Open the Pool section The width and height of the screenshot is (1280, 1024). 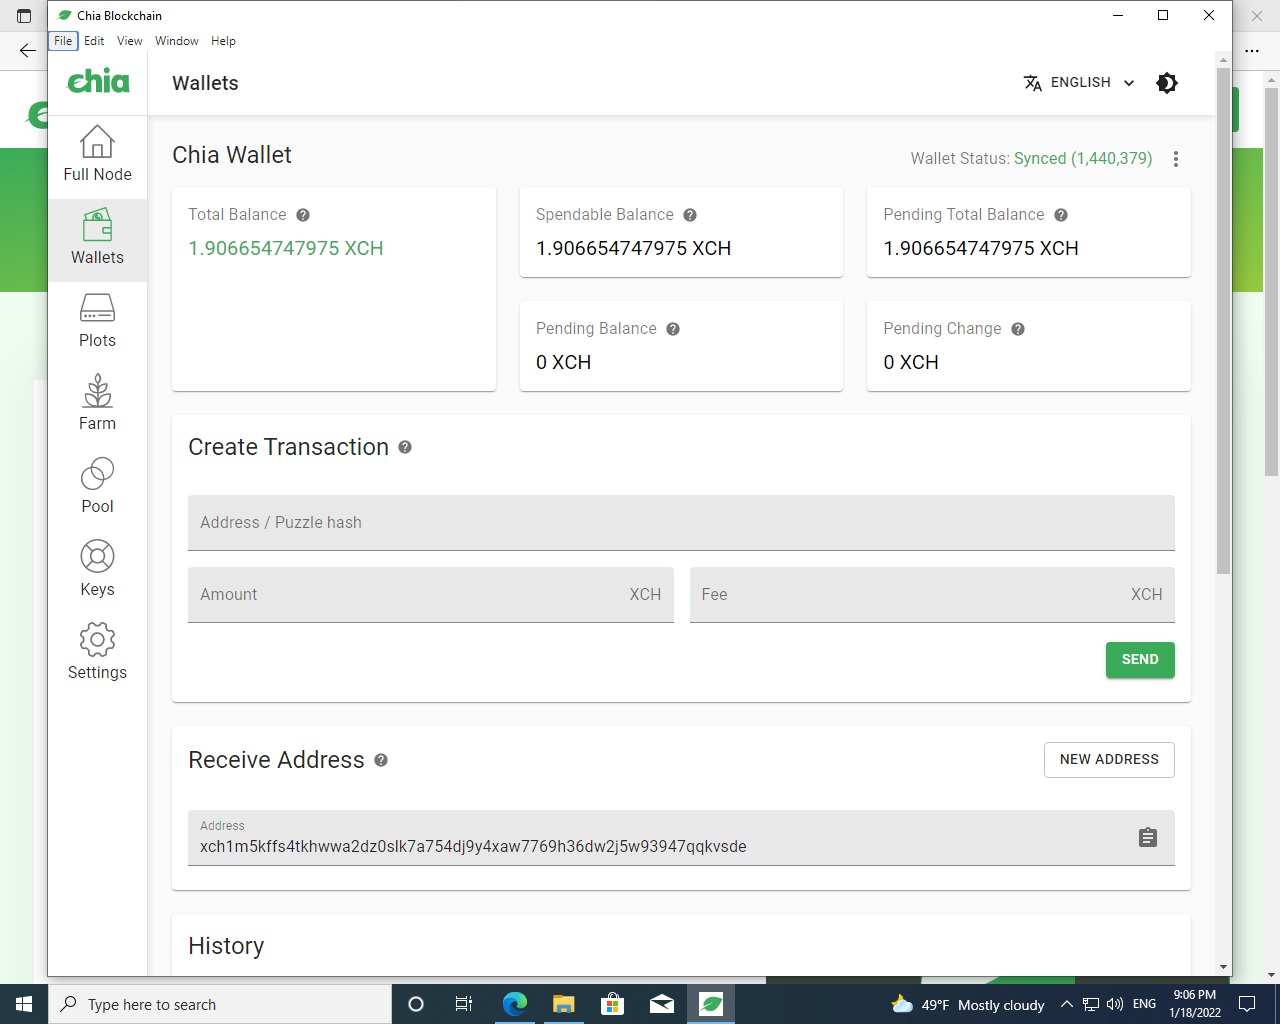click(x=97, y=488)
